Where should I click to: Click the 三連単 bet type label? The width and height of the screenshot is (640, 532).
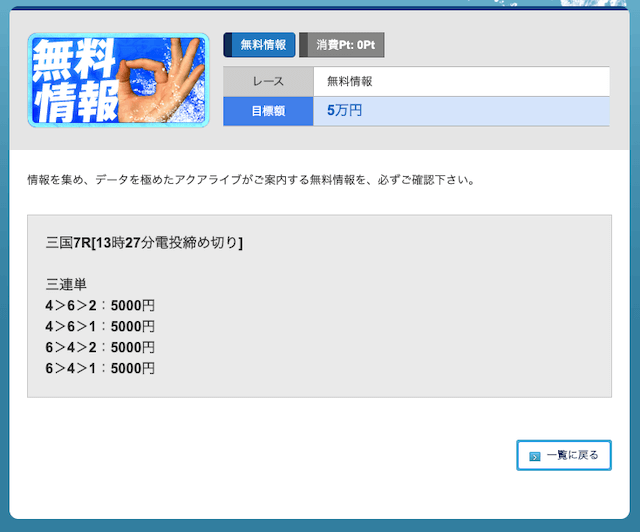[x=67, y=285]
